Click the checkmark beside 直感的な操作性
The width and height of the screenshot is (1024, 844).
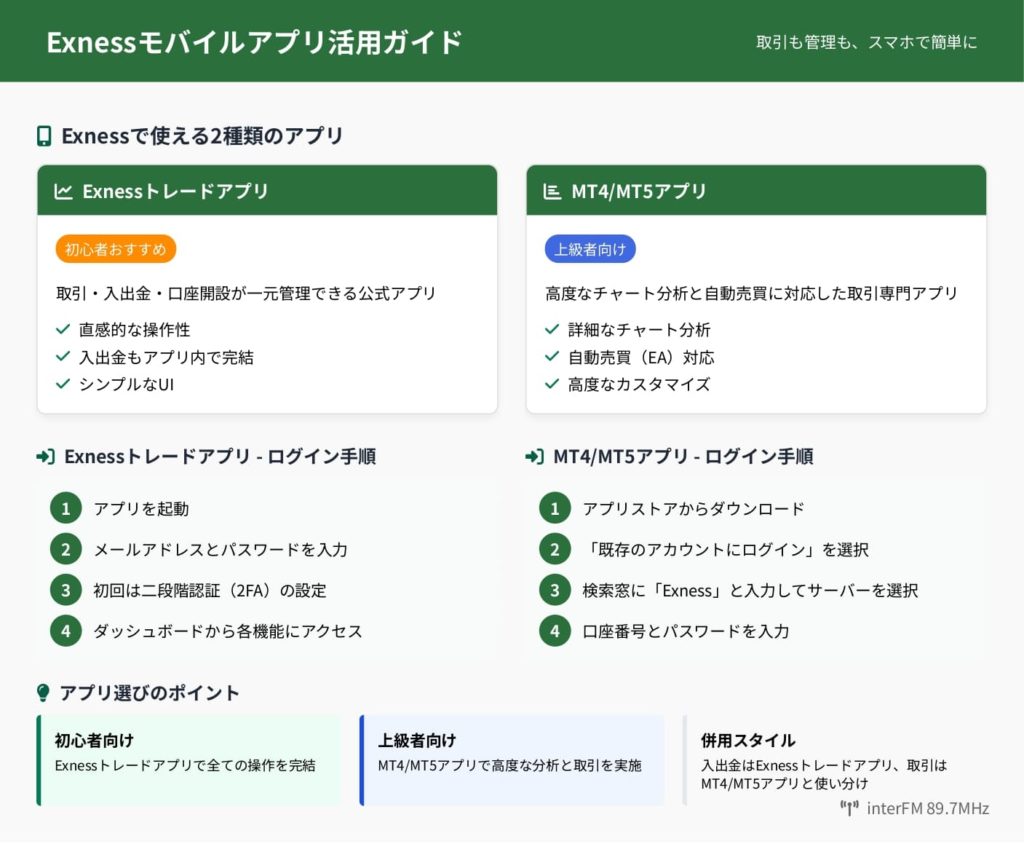click(63, 329)
